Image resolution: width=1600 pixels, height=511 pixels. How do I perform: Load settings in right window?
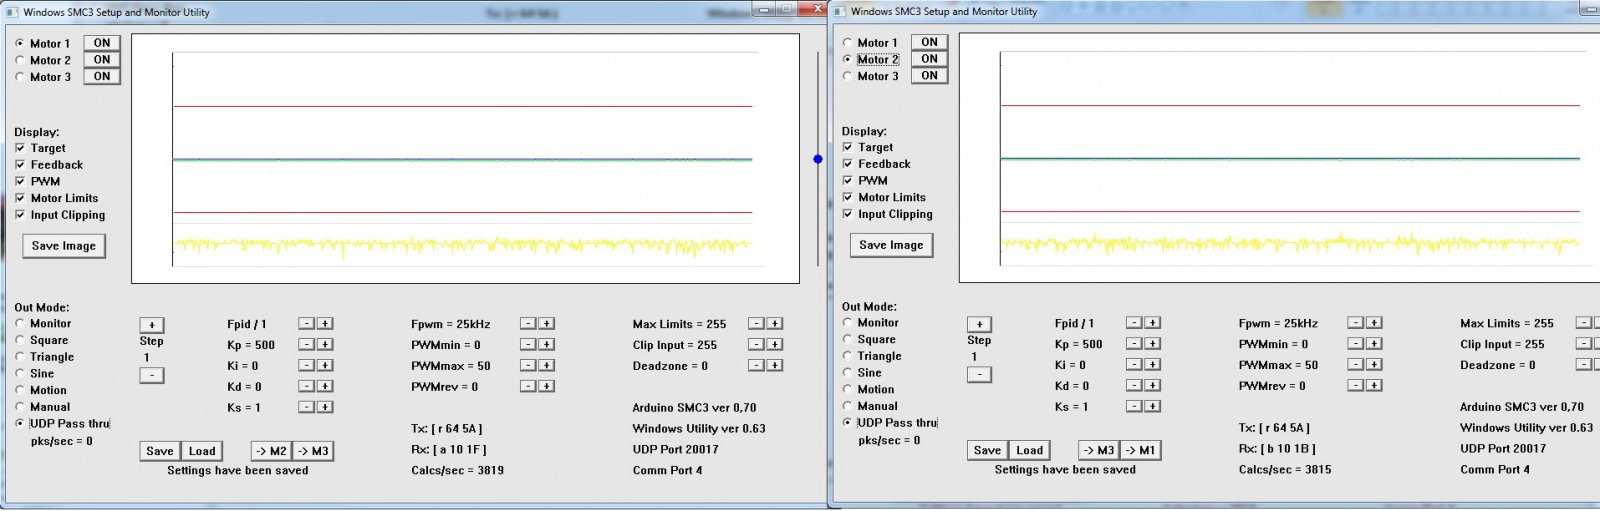coord(1030,451)
